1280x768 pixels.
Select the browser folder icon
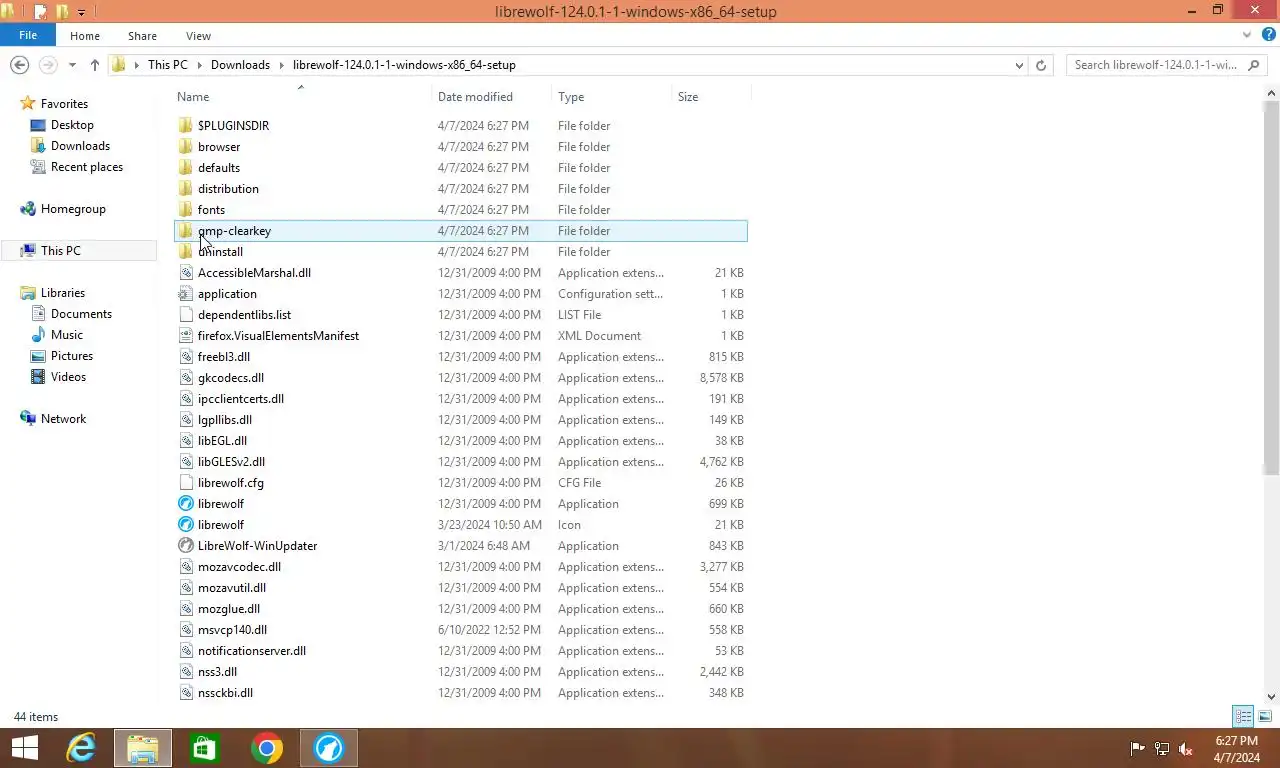[185, 147]
